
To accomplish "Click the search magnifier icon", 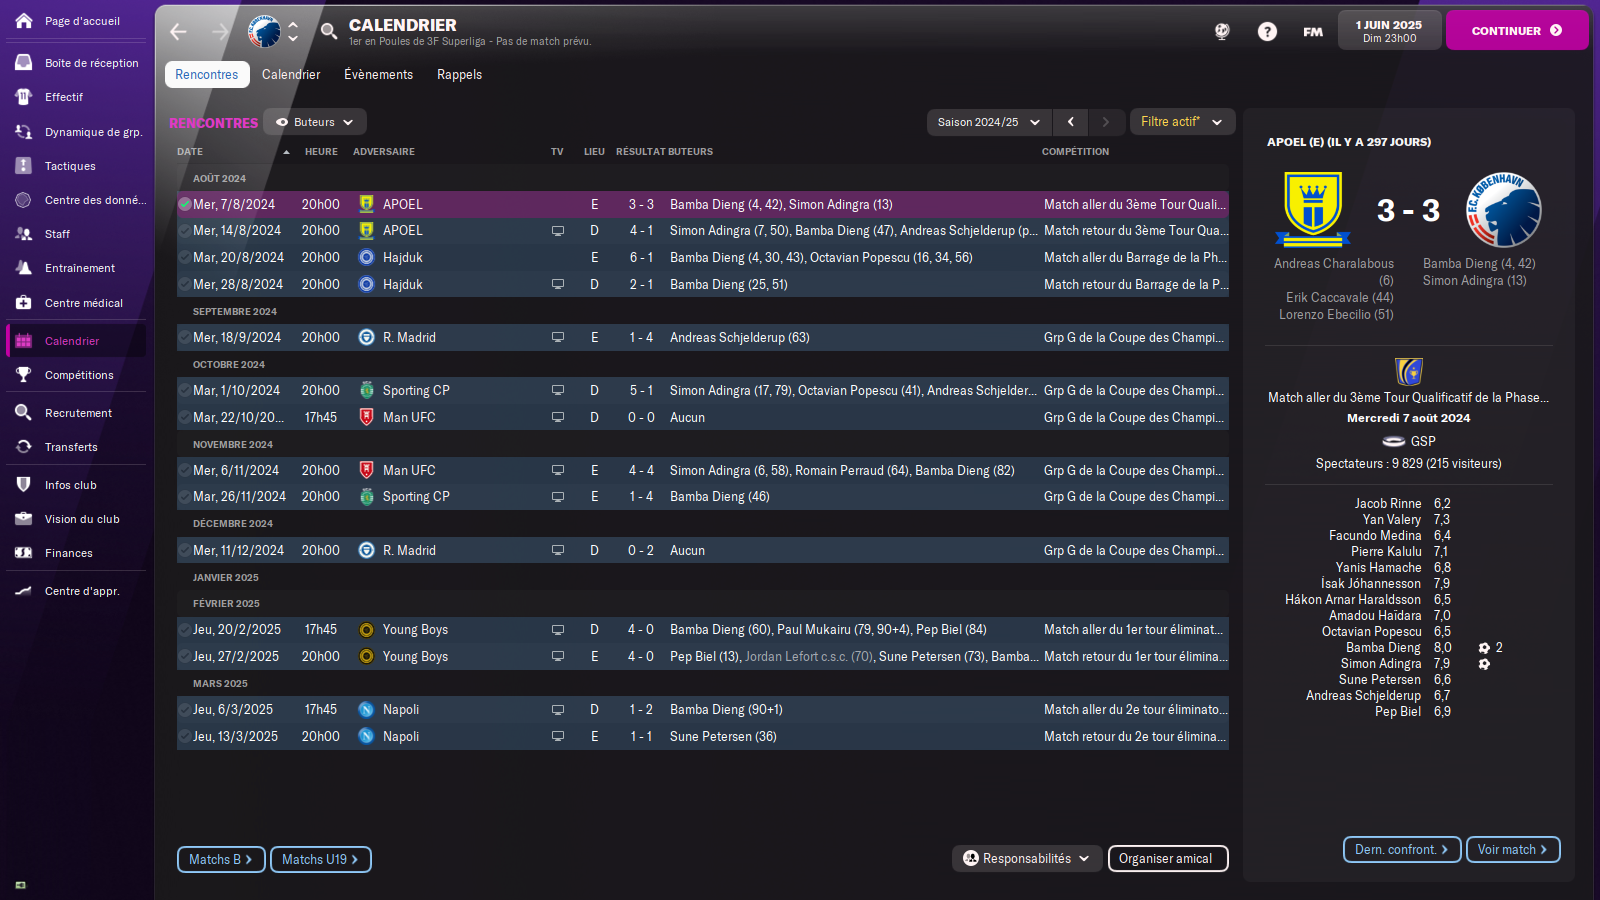I will pyautogui.click(x=329, y=32).
